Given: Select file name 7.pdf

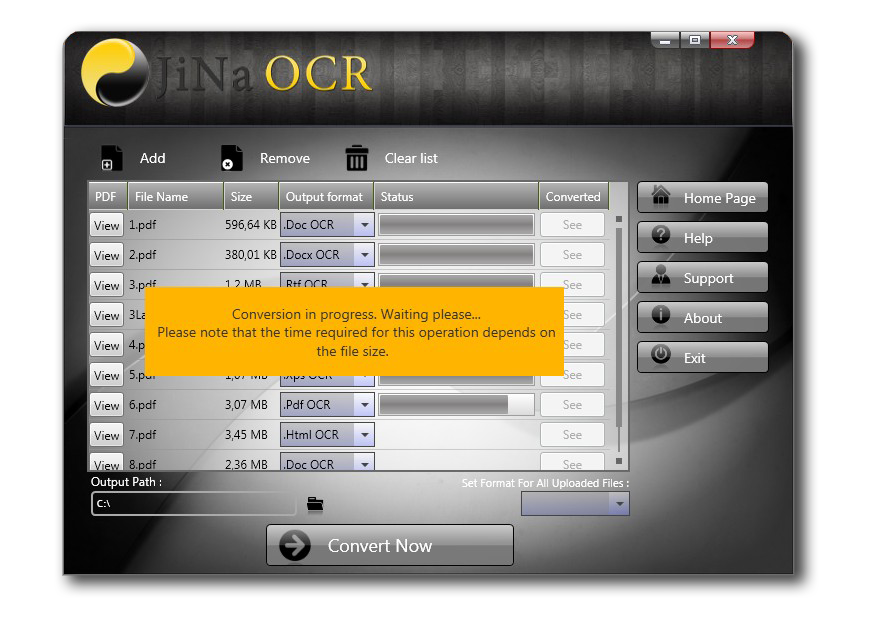Looking at the screenshot, I should [x=142, y=435].
